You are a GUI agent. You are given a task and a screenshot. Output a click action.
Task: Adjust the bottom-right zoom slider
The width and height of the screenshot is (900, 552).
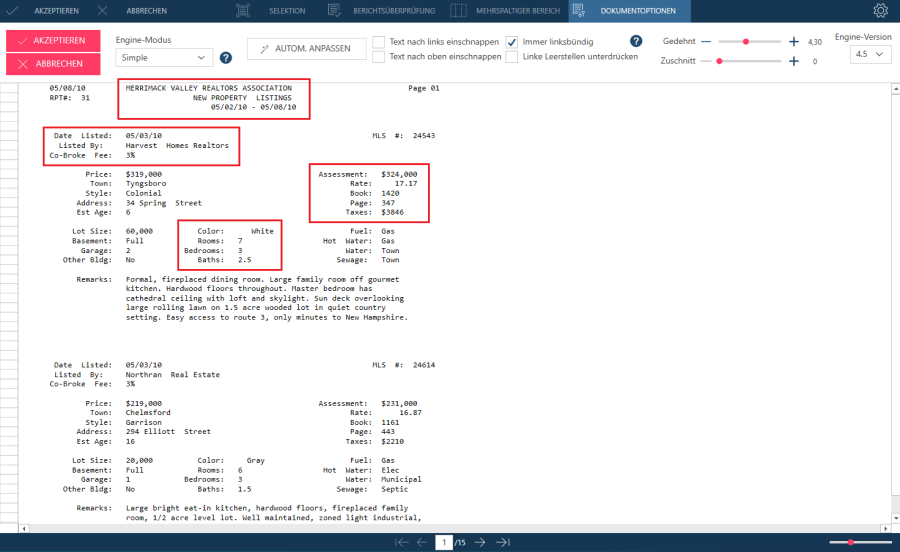click(x=851, y=542)
